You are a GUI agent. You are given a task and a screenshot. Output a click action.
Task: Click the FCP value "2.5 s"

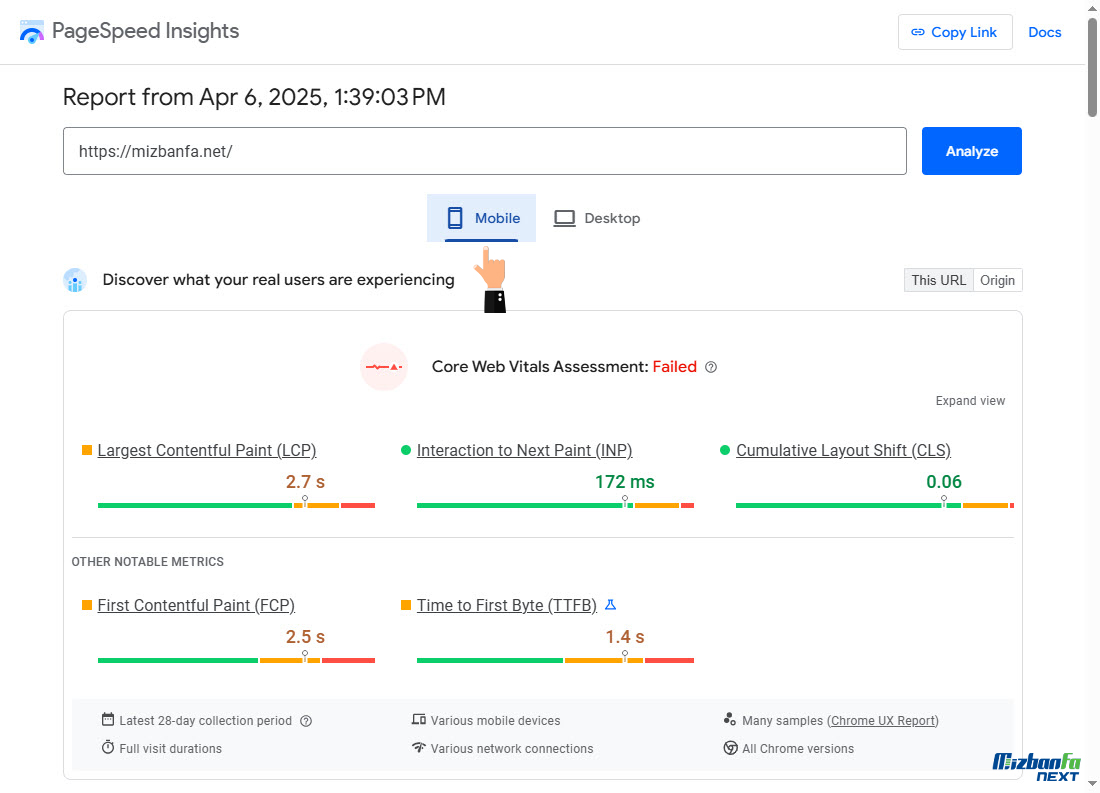click(305, 637)
